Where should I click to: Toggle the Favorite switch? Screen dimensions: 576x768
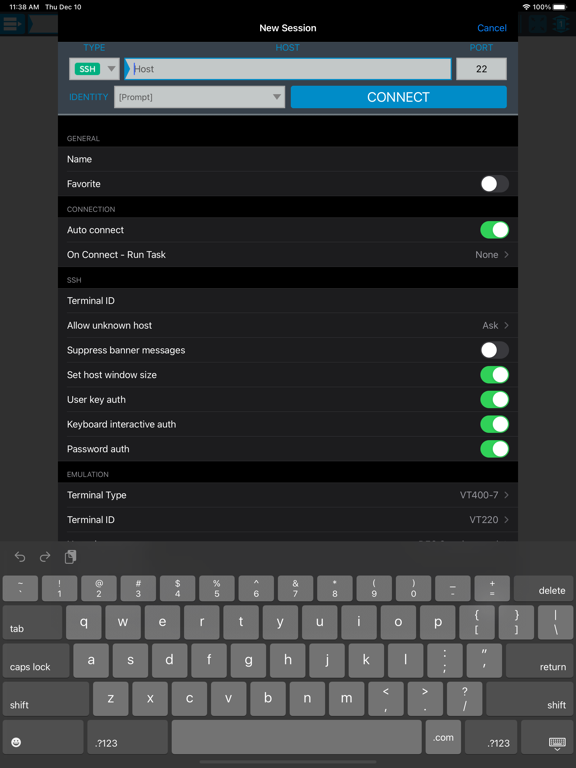494,184
